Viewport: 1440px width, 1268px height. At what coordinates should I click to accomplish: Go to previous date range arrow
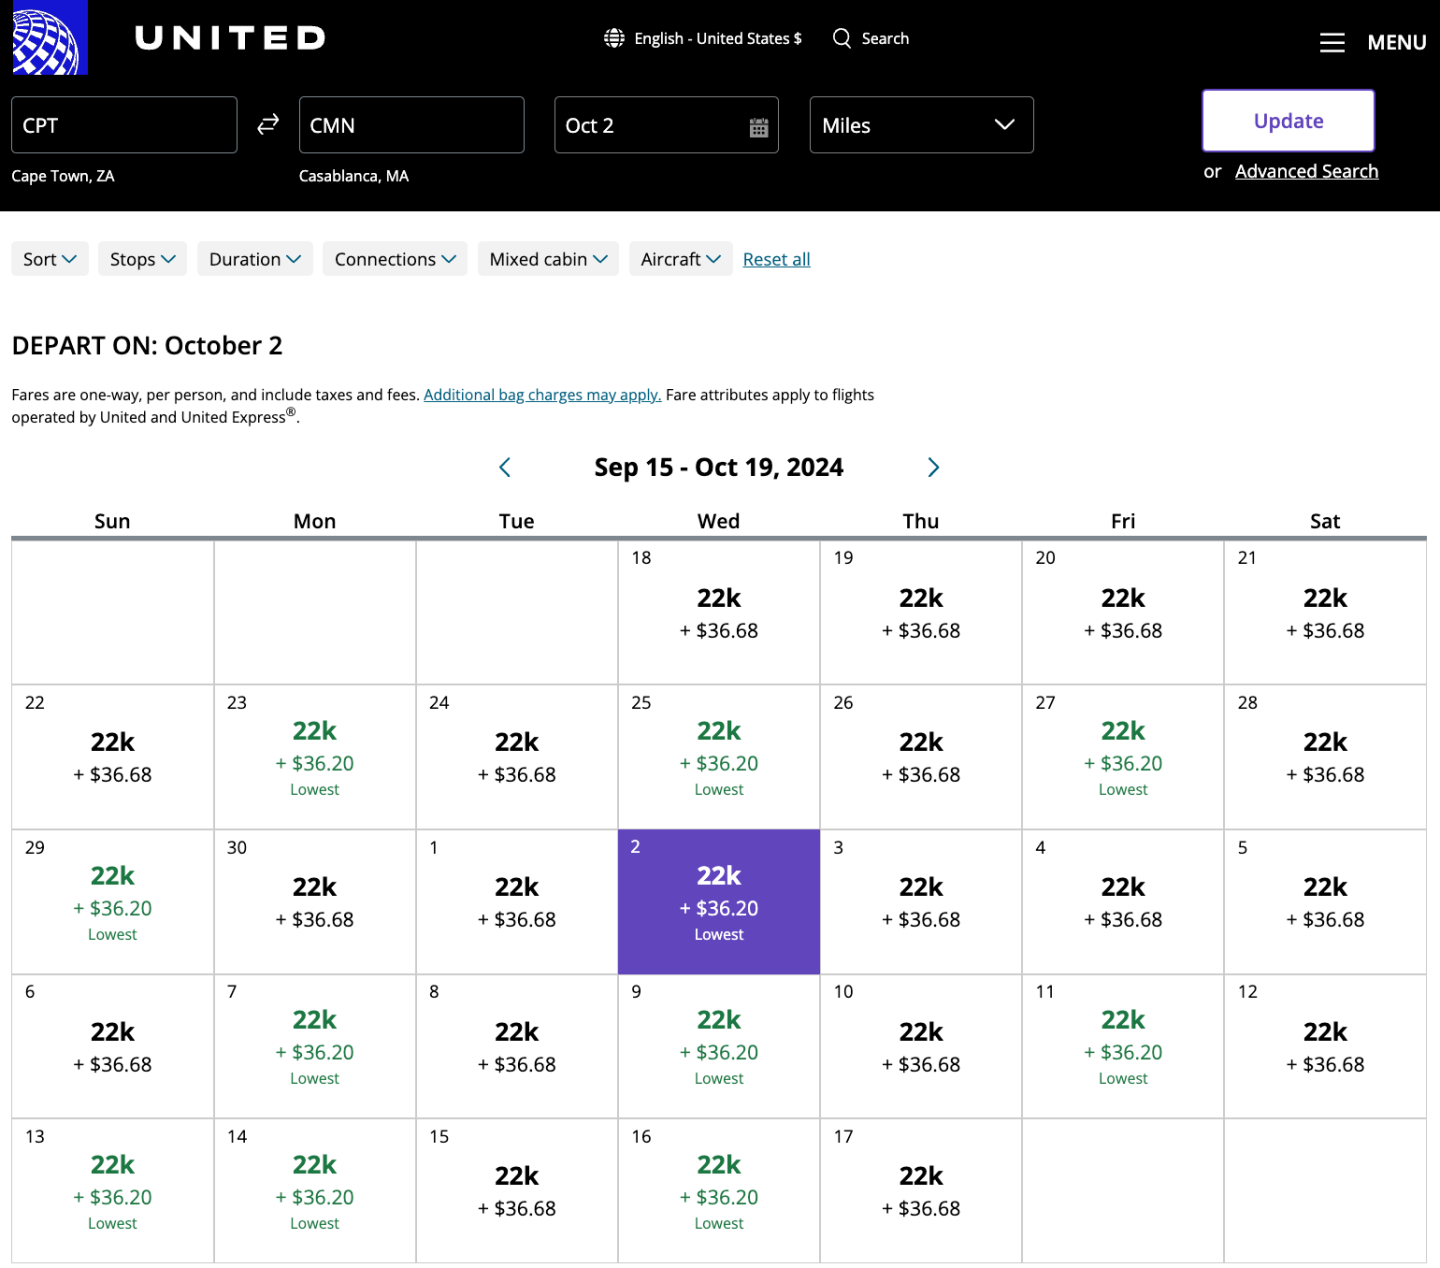pos(505,467)
